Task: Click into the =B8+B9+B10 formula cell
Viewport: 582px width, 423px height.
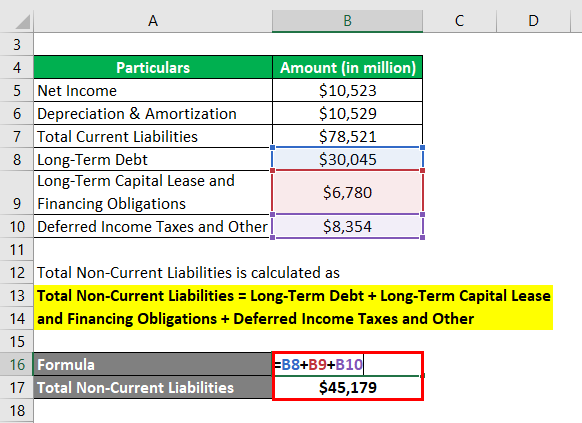Action: (347, 364)
